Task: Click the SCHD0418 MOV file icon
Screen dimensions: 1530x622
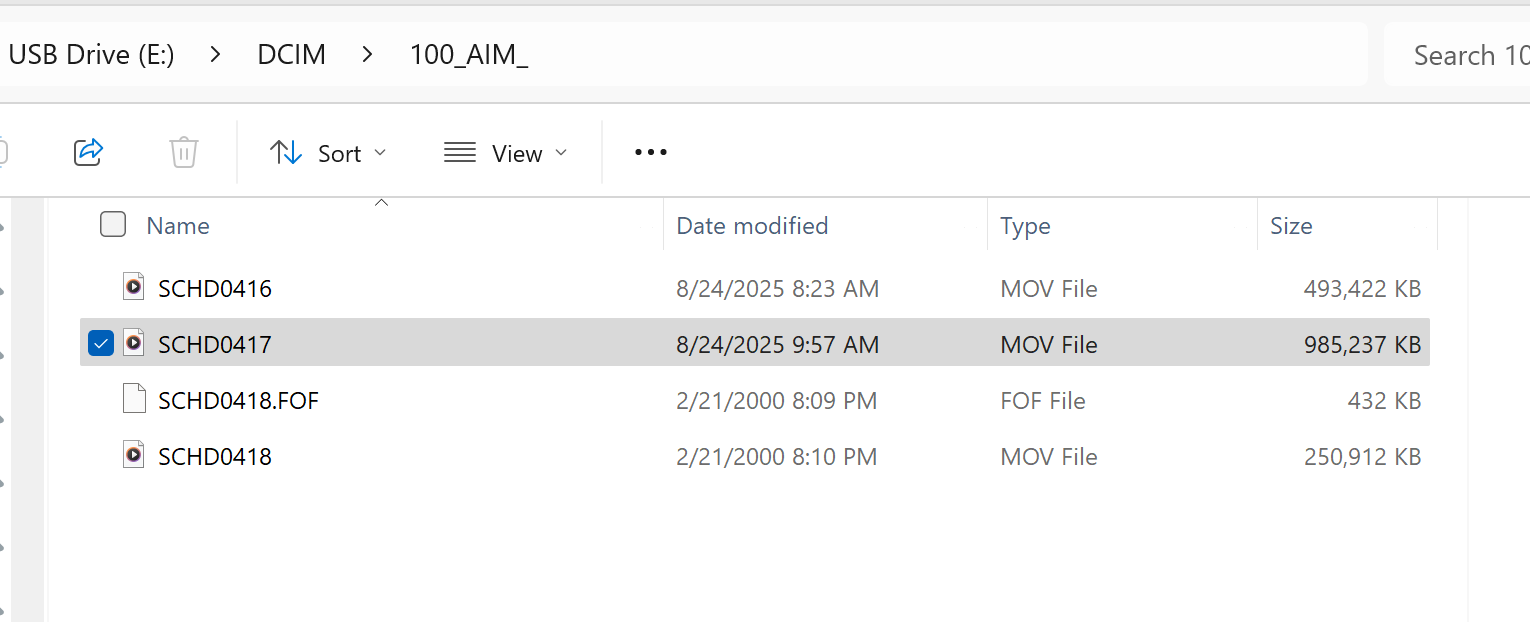Action: 134,455
